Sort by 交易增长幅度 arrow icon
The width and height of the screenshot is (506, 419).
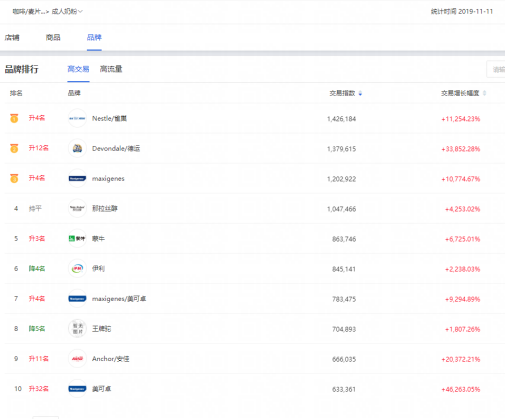tap(484, 93)
